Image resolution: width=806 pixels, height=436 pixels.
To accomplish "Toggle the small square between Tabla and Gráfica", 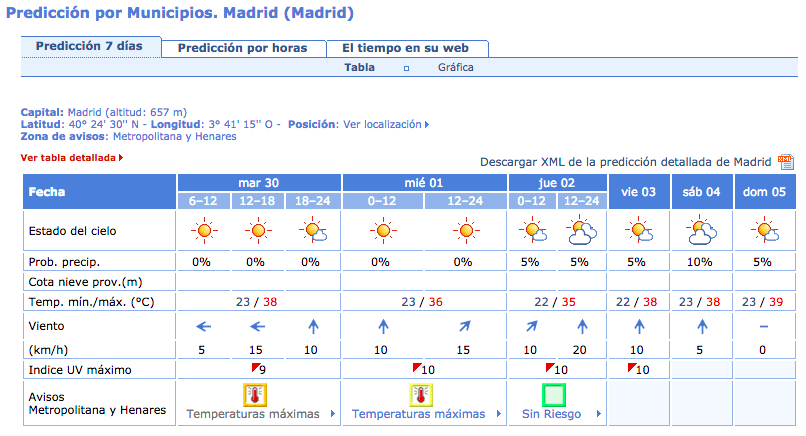I will pos(406,68).
